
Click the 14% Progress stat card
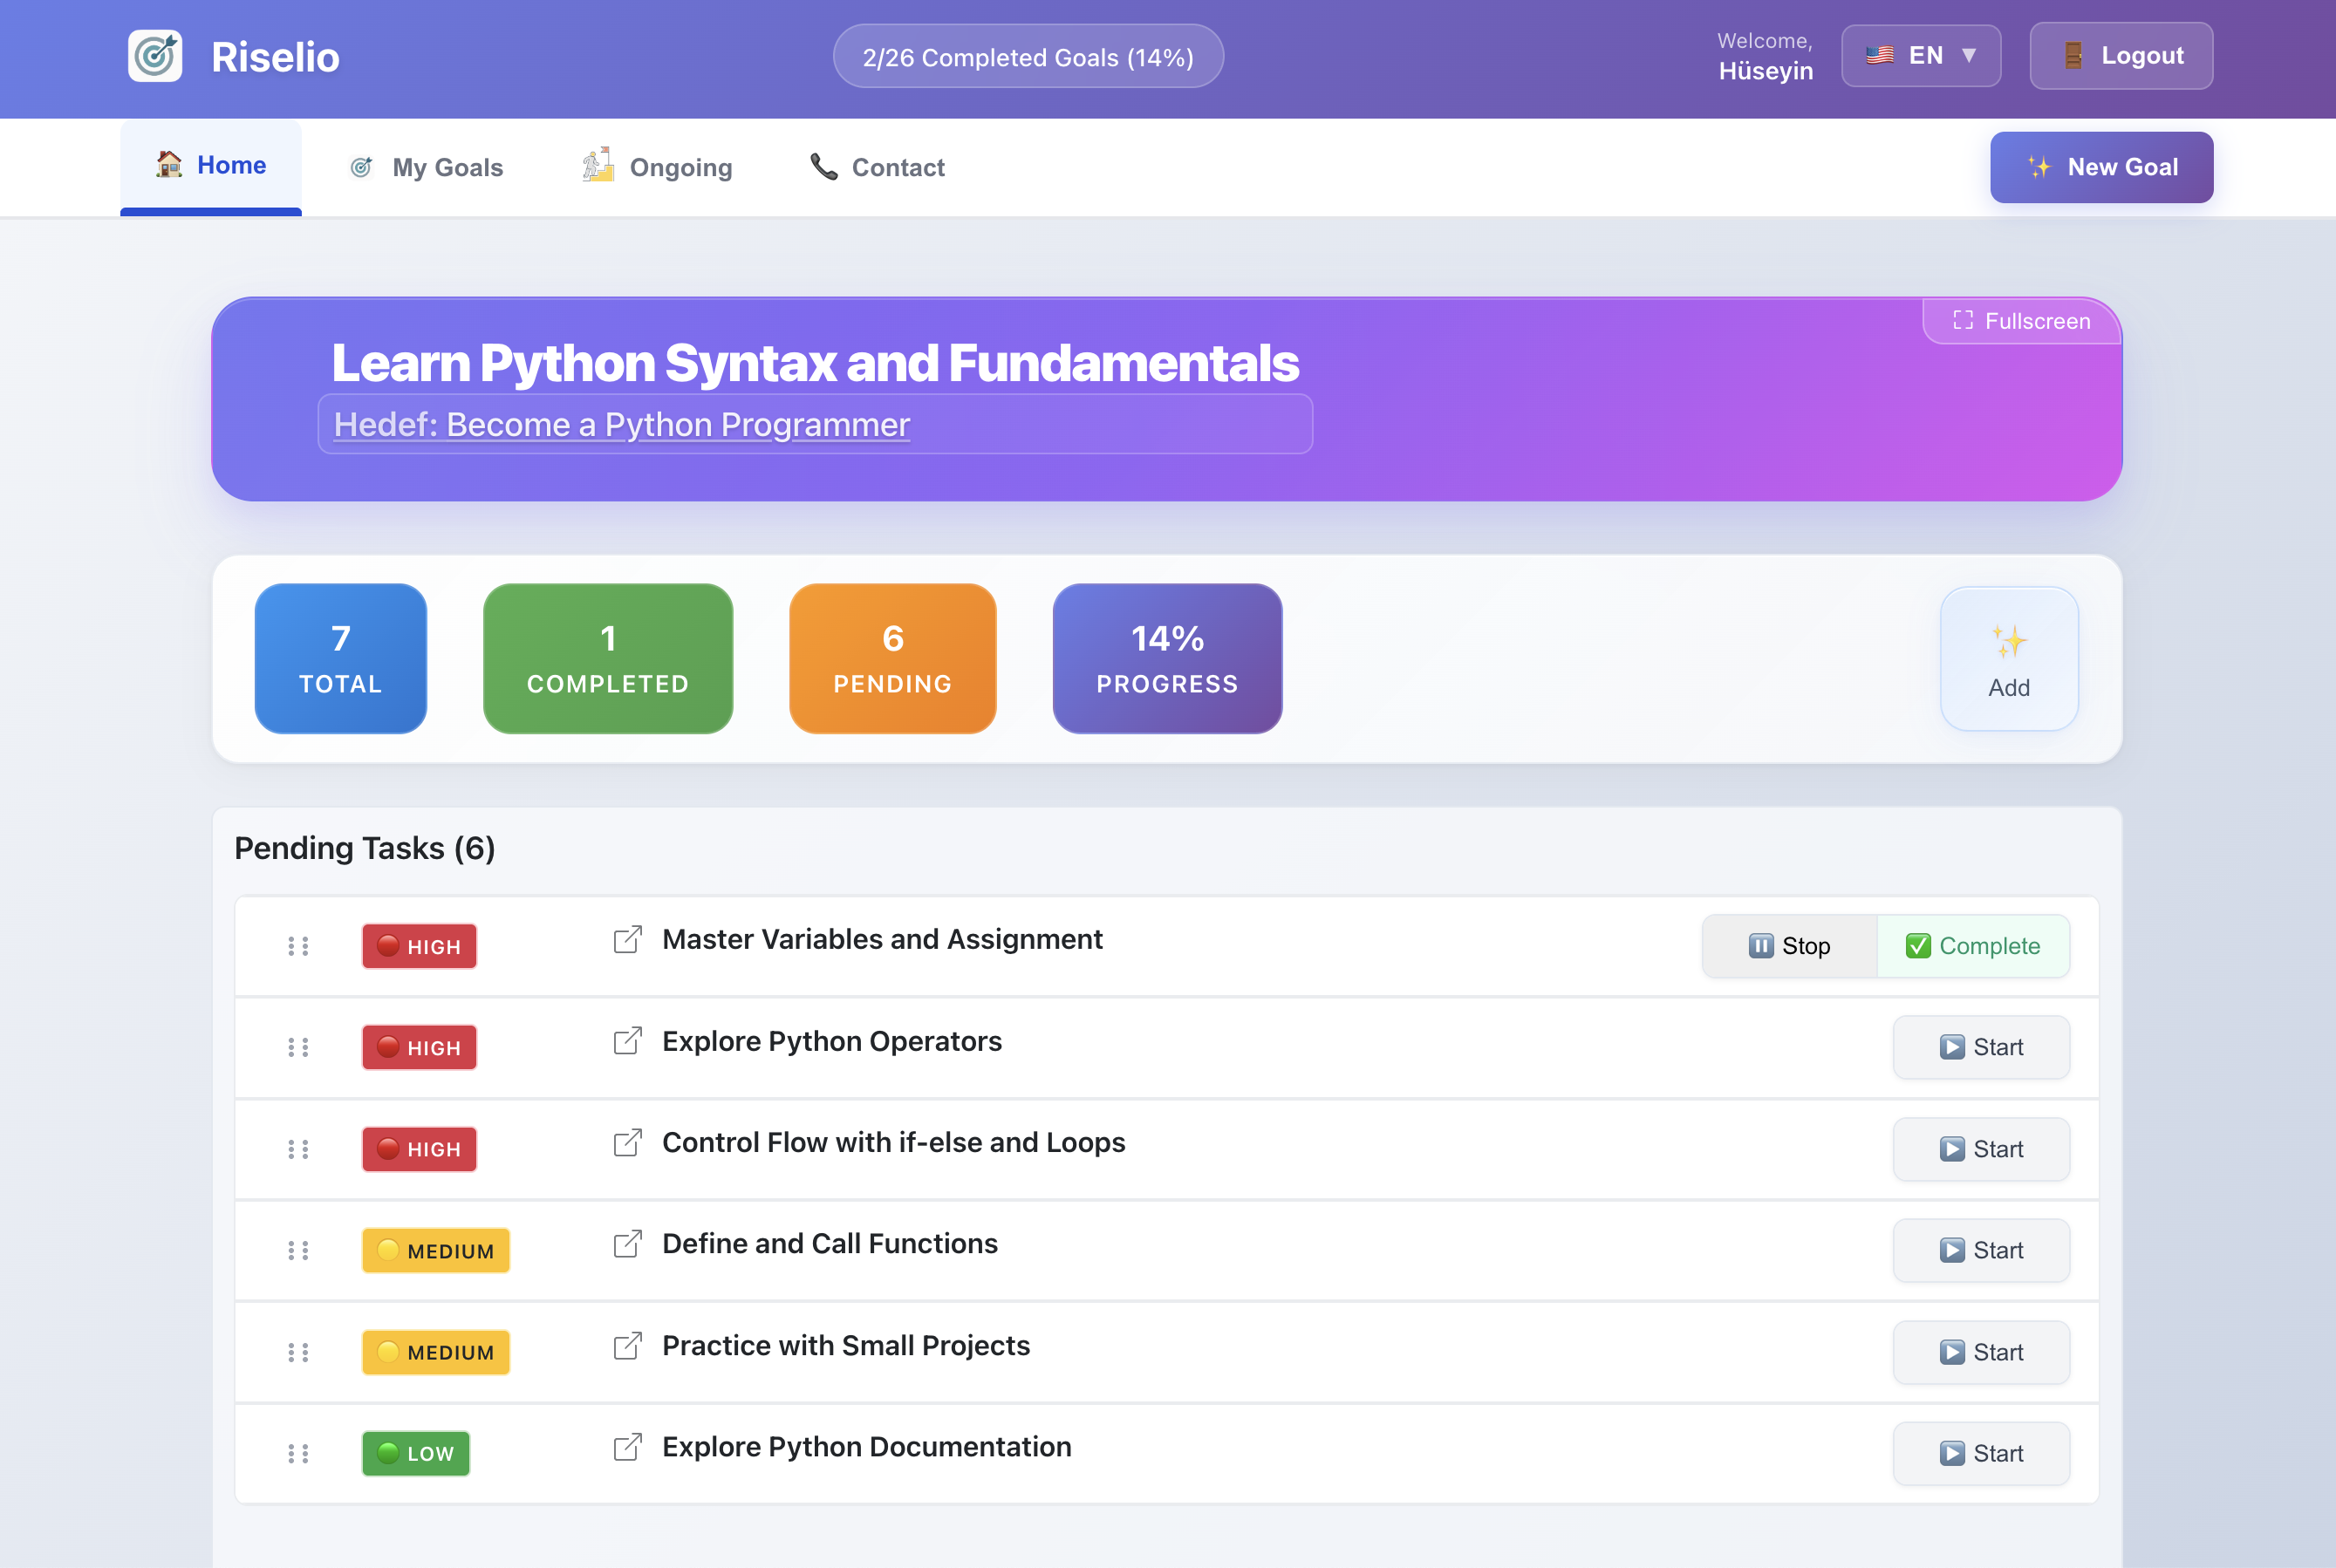tap(1166, 658)
